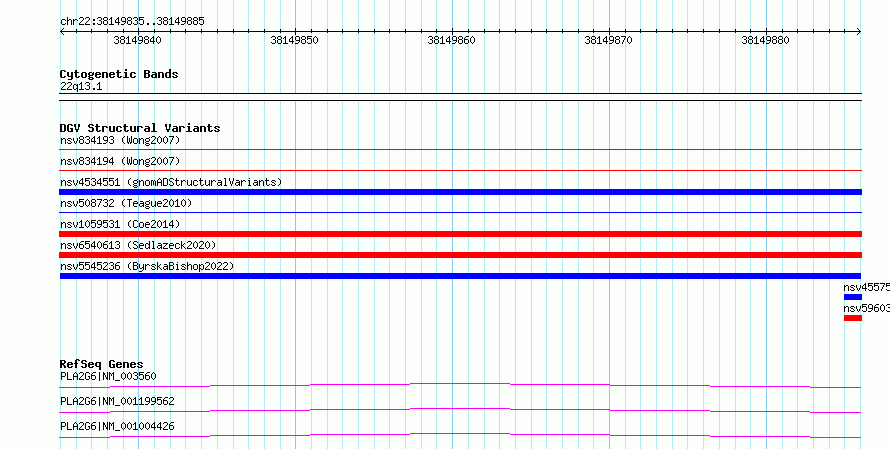This screenshot has height=449, width=890.
Task: Click the small red bar under nsv59603
Action: pos(853,318)
